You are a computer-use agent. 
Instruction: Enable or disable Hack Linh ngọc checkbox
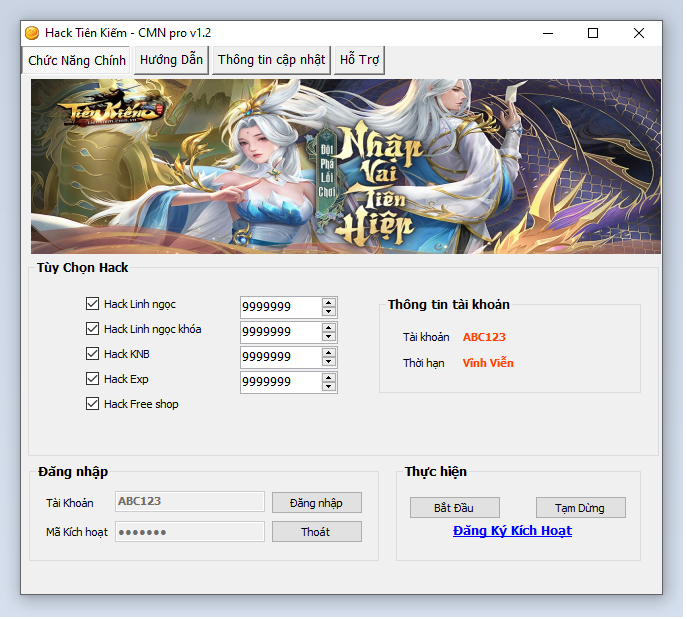[x=93, y=304]
